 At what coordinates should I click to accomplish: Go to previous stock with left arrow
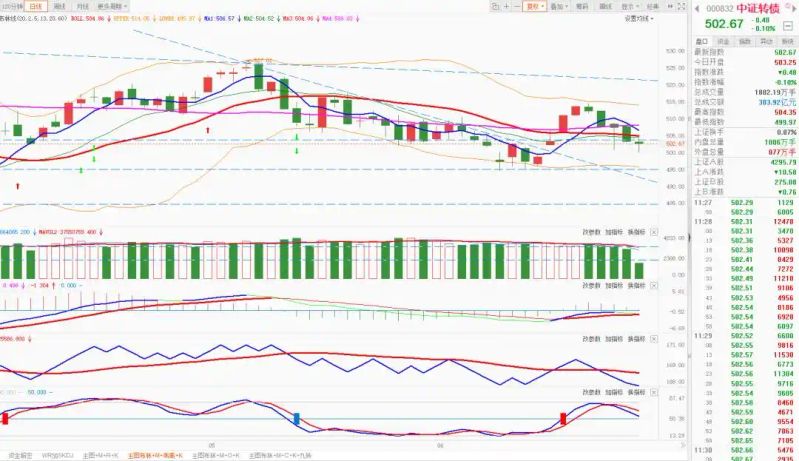[x=697, y=9]
